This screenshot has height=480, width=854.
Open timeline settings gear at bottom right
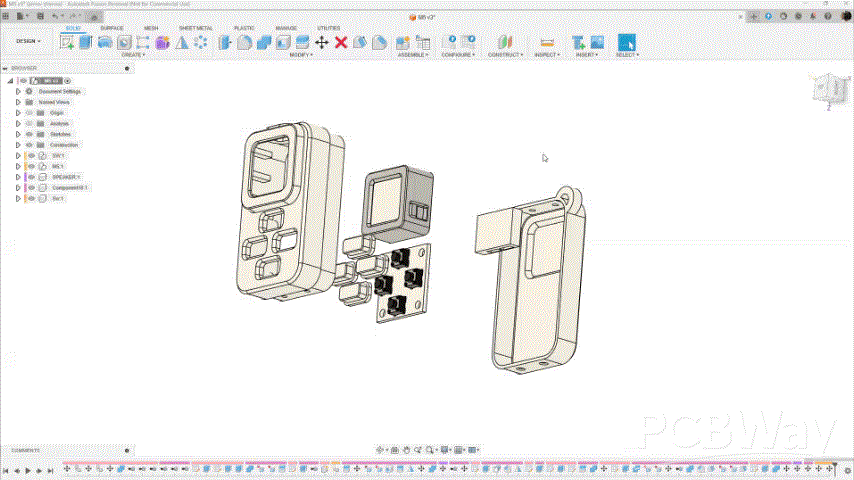click(847, 469)
